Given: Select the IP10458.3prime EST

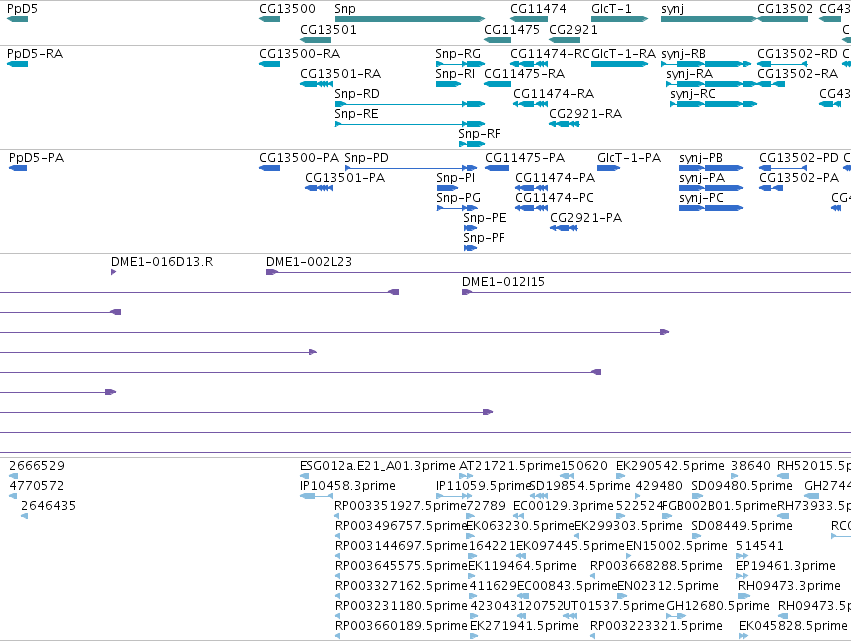Looking at the screenshot, I should tap(316, 496).
